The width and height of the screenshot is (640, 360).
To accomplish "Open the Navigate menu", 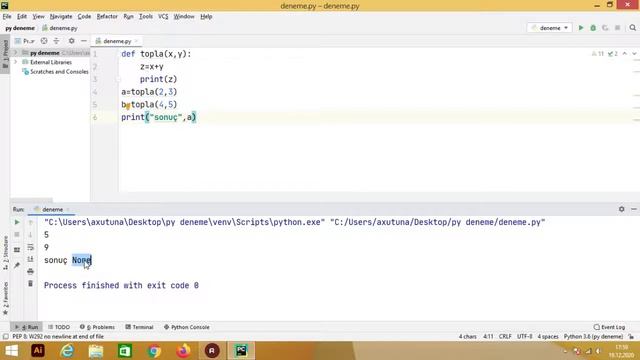I will click(x=61, y=16).
